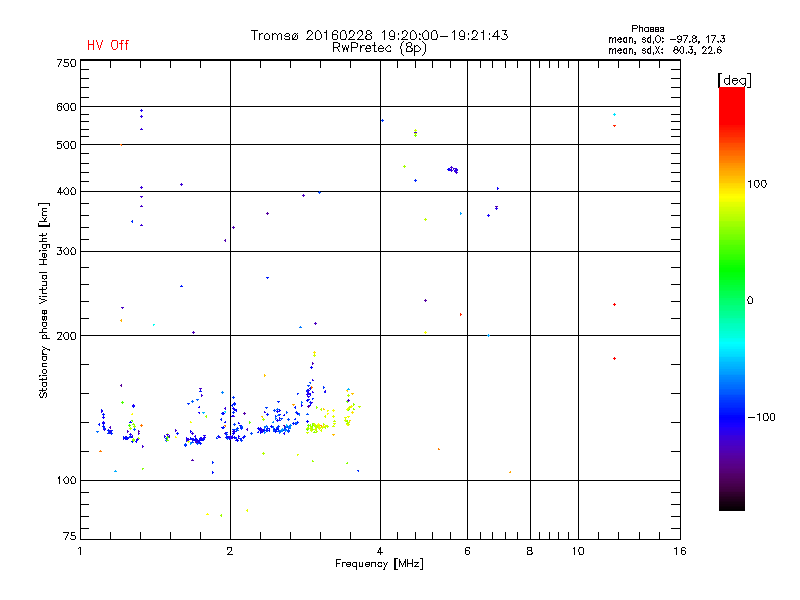Click the 'Phases' header label
800x600 pixels.
point(647,29)
